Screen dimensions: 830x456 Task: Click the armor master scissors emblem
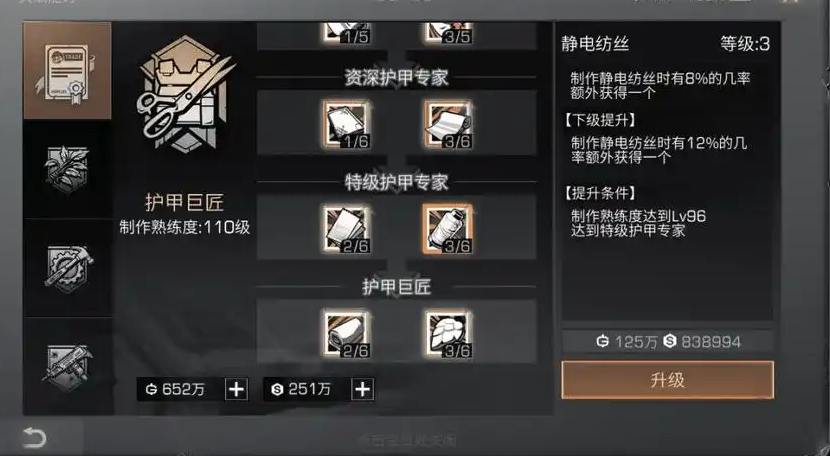click(185, 94)
